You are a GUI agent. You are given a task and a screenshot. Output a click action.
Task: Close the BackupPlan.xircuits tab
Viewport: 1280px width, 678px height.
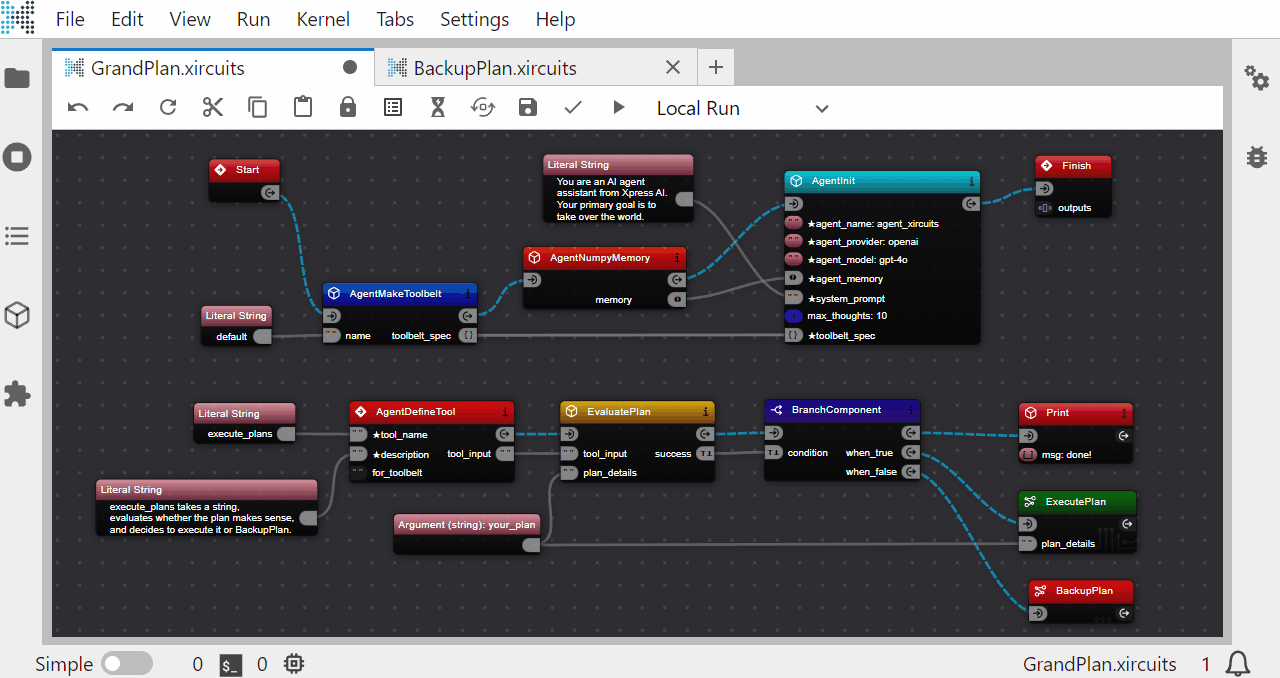pos(673,67)
